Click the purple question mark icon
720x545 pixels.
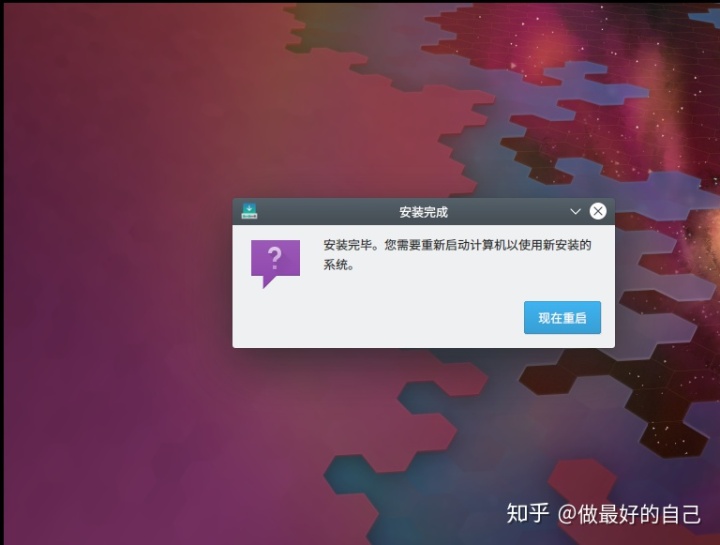(x=275, y=264)
